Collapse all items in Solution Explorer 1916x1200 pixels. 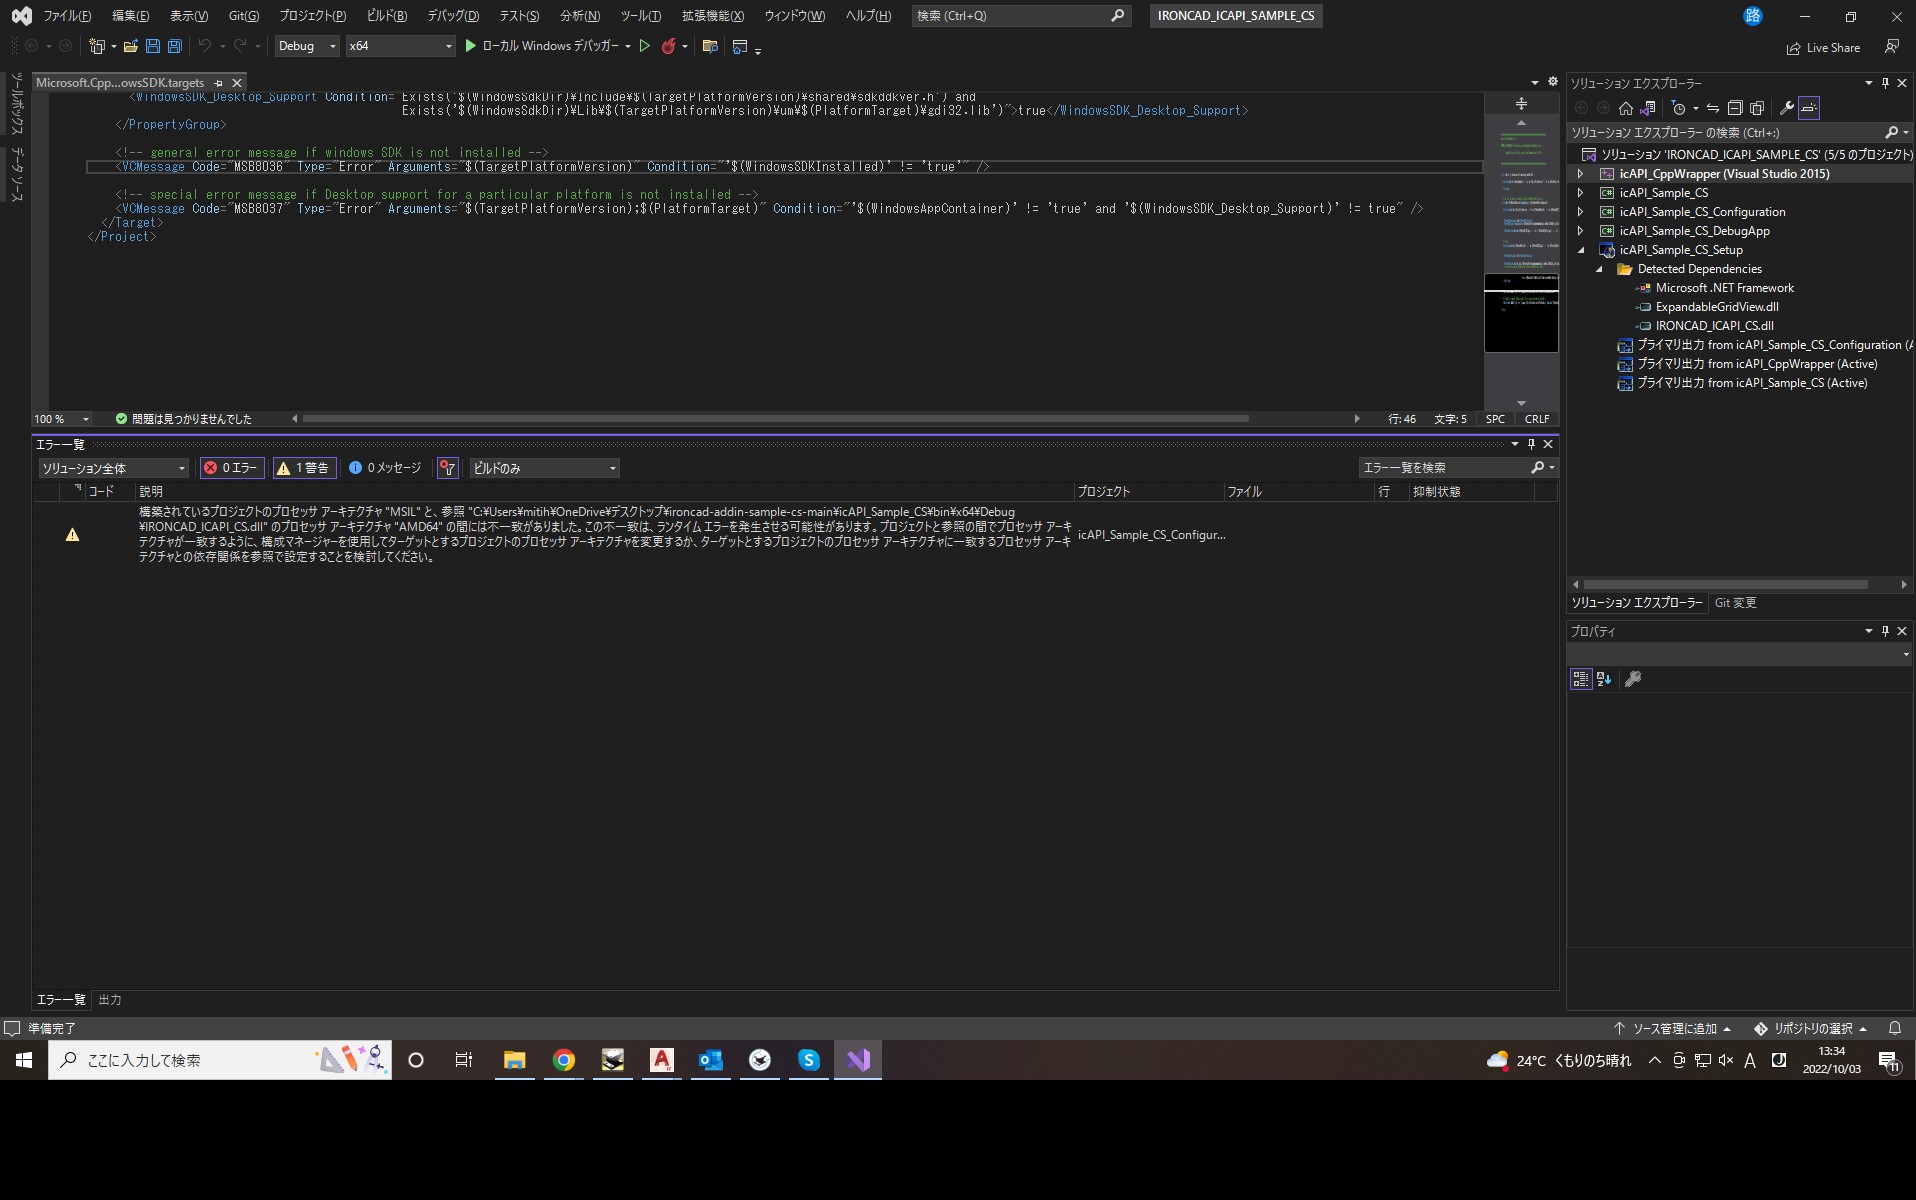[1735, 108]
